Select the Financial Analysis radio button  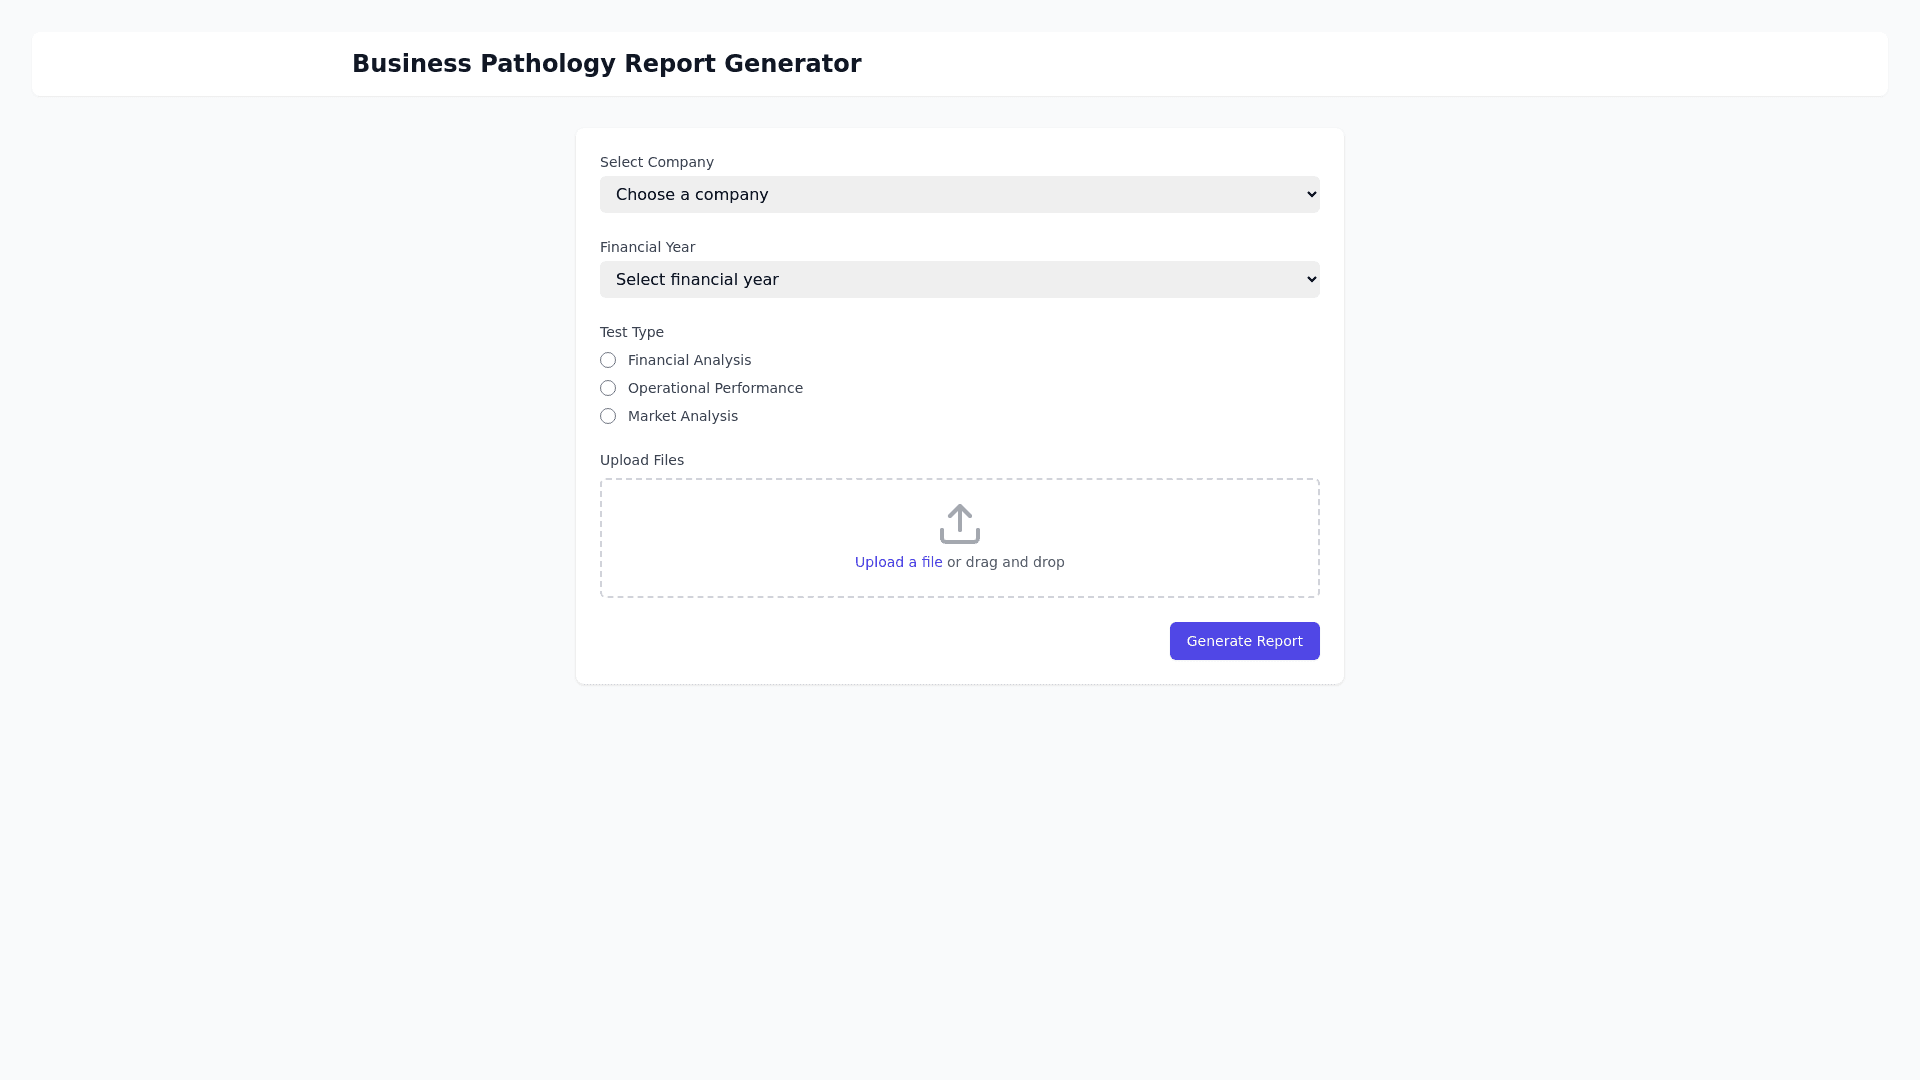[608, 360]
